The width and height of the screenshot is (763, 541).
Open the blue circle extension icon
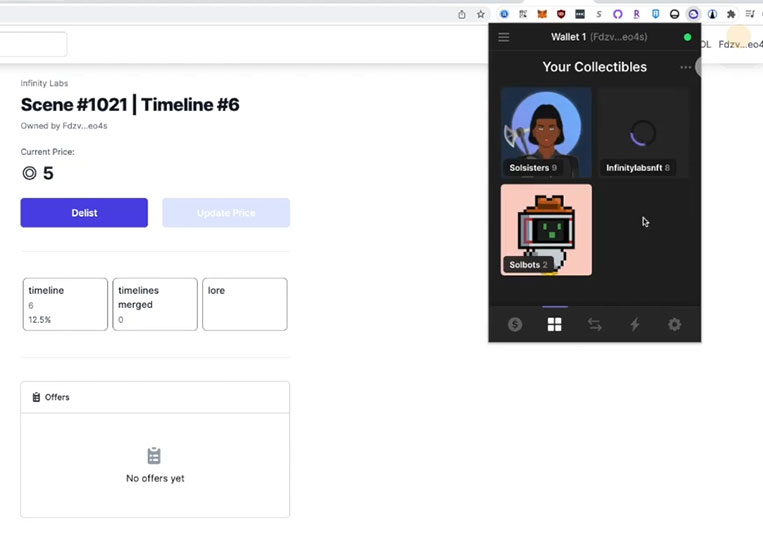[x=504, y=15]
